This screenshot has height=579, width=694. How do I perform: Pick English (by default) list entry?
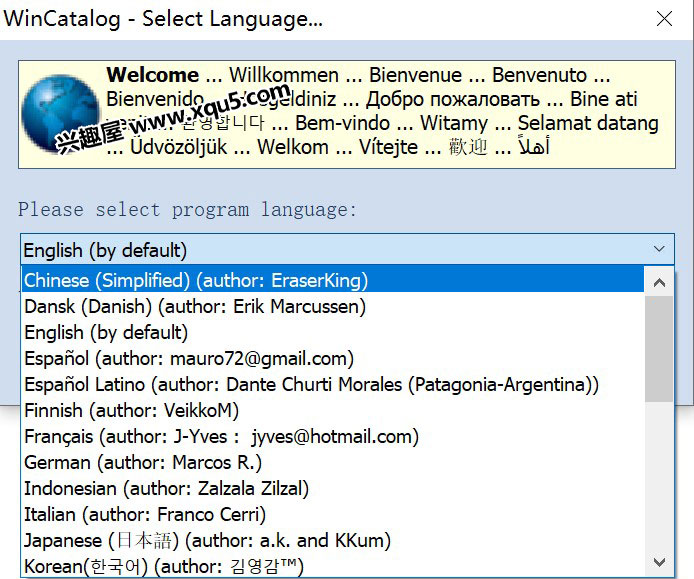[333, 332]
